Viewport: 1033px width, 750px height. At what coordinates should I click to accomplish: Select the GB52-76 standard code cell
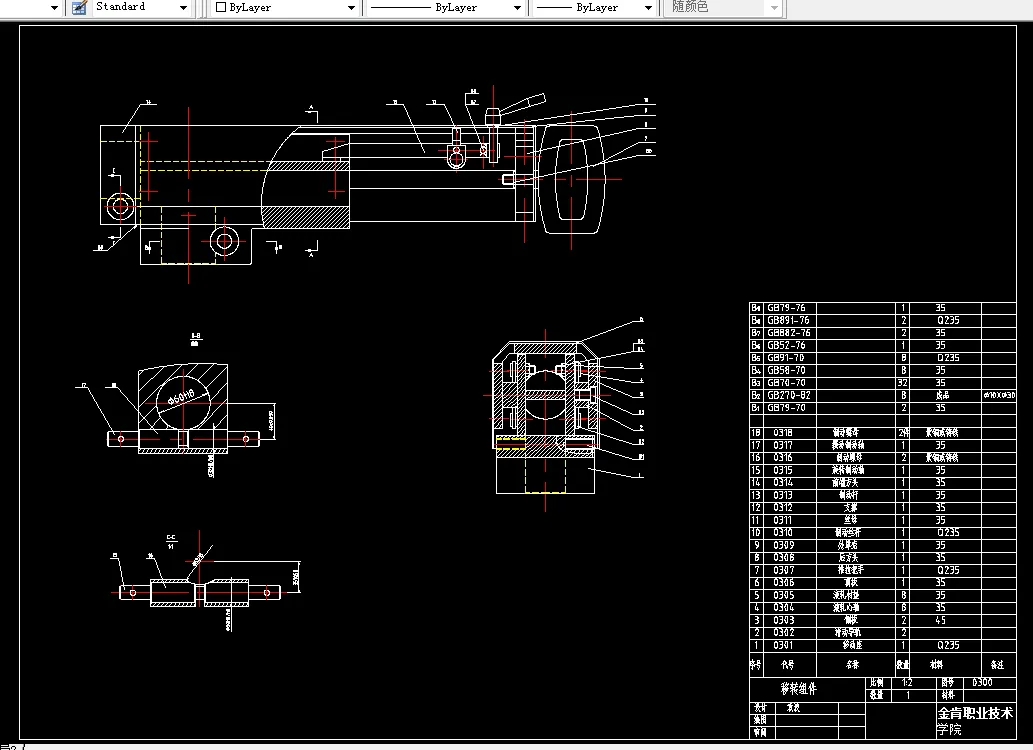pyautogui.click(x=786, y=345)
